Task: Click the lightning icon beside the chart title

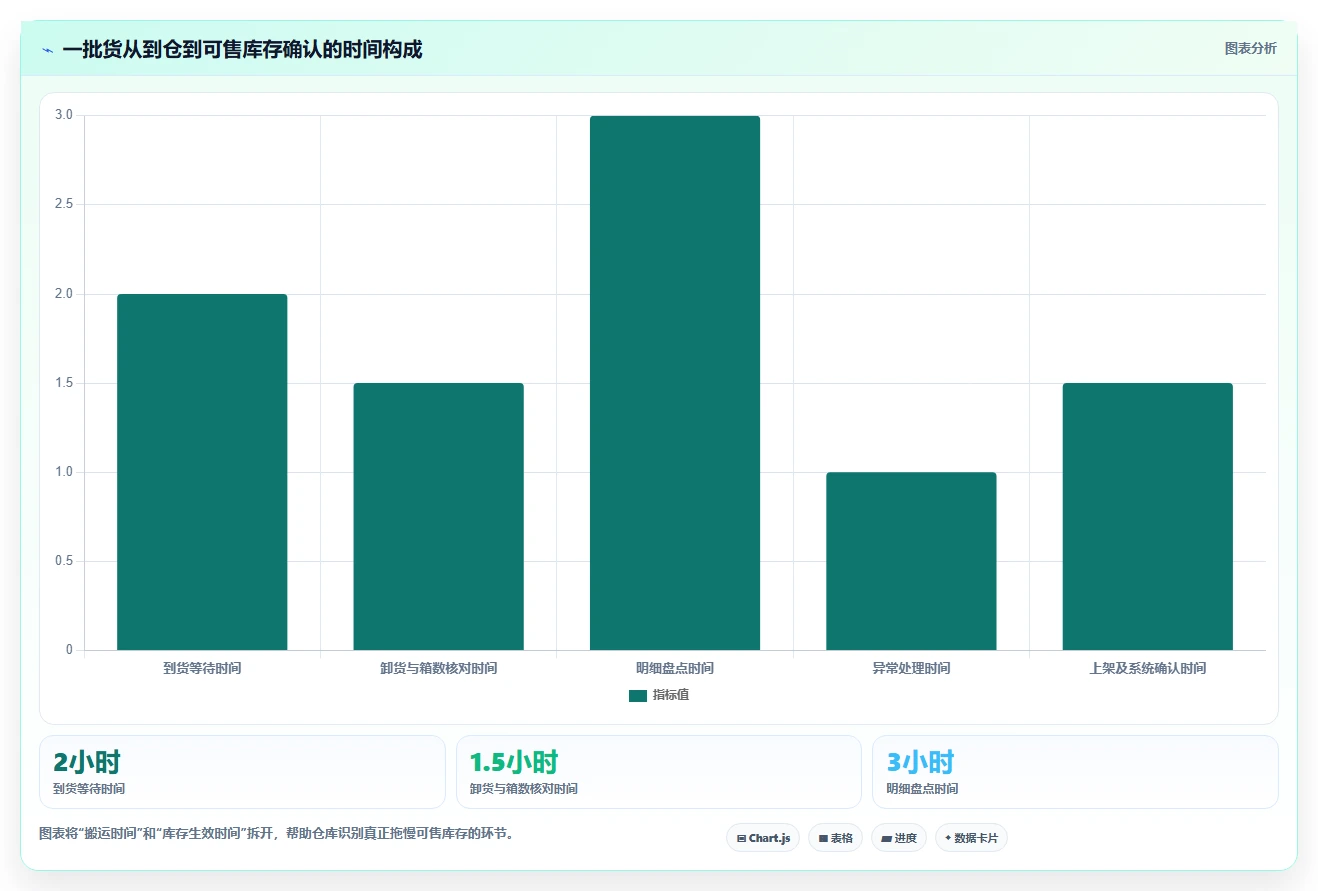Action: 47,49
